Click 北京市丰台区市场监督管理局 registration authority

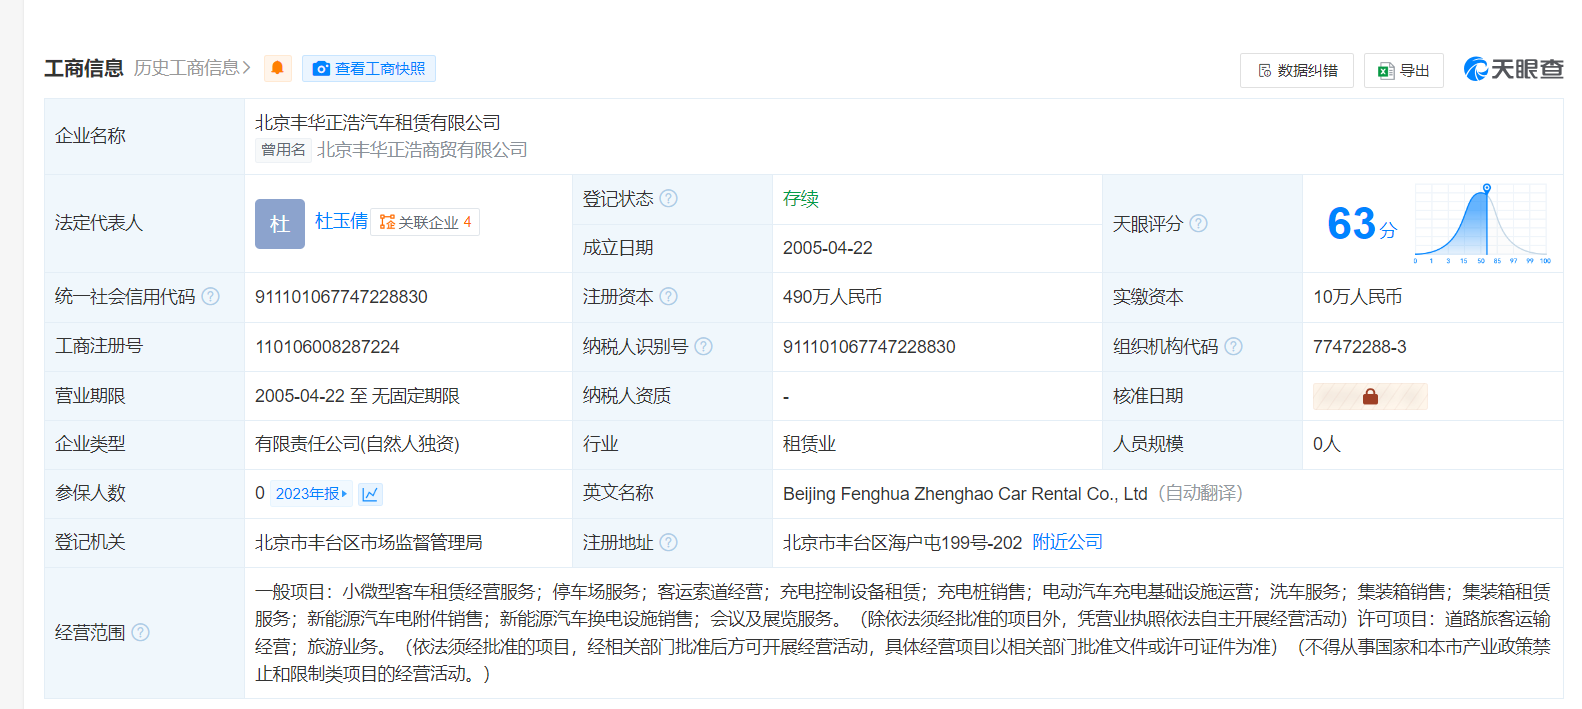pyautogui.click(x=369, y=542)
